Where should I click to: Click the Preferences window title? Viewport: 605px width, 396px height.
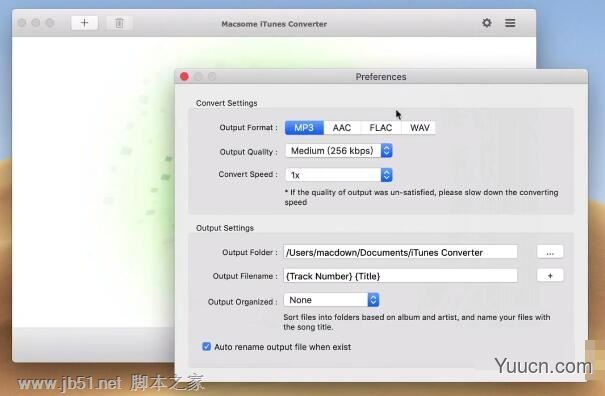(381, 77)
